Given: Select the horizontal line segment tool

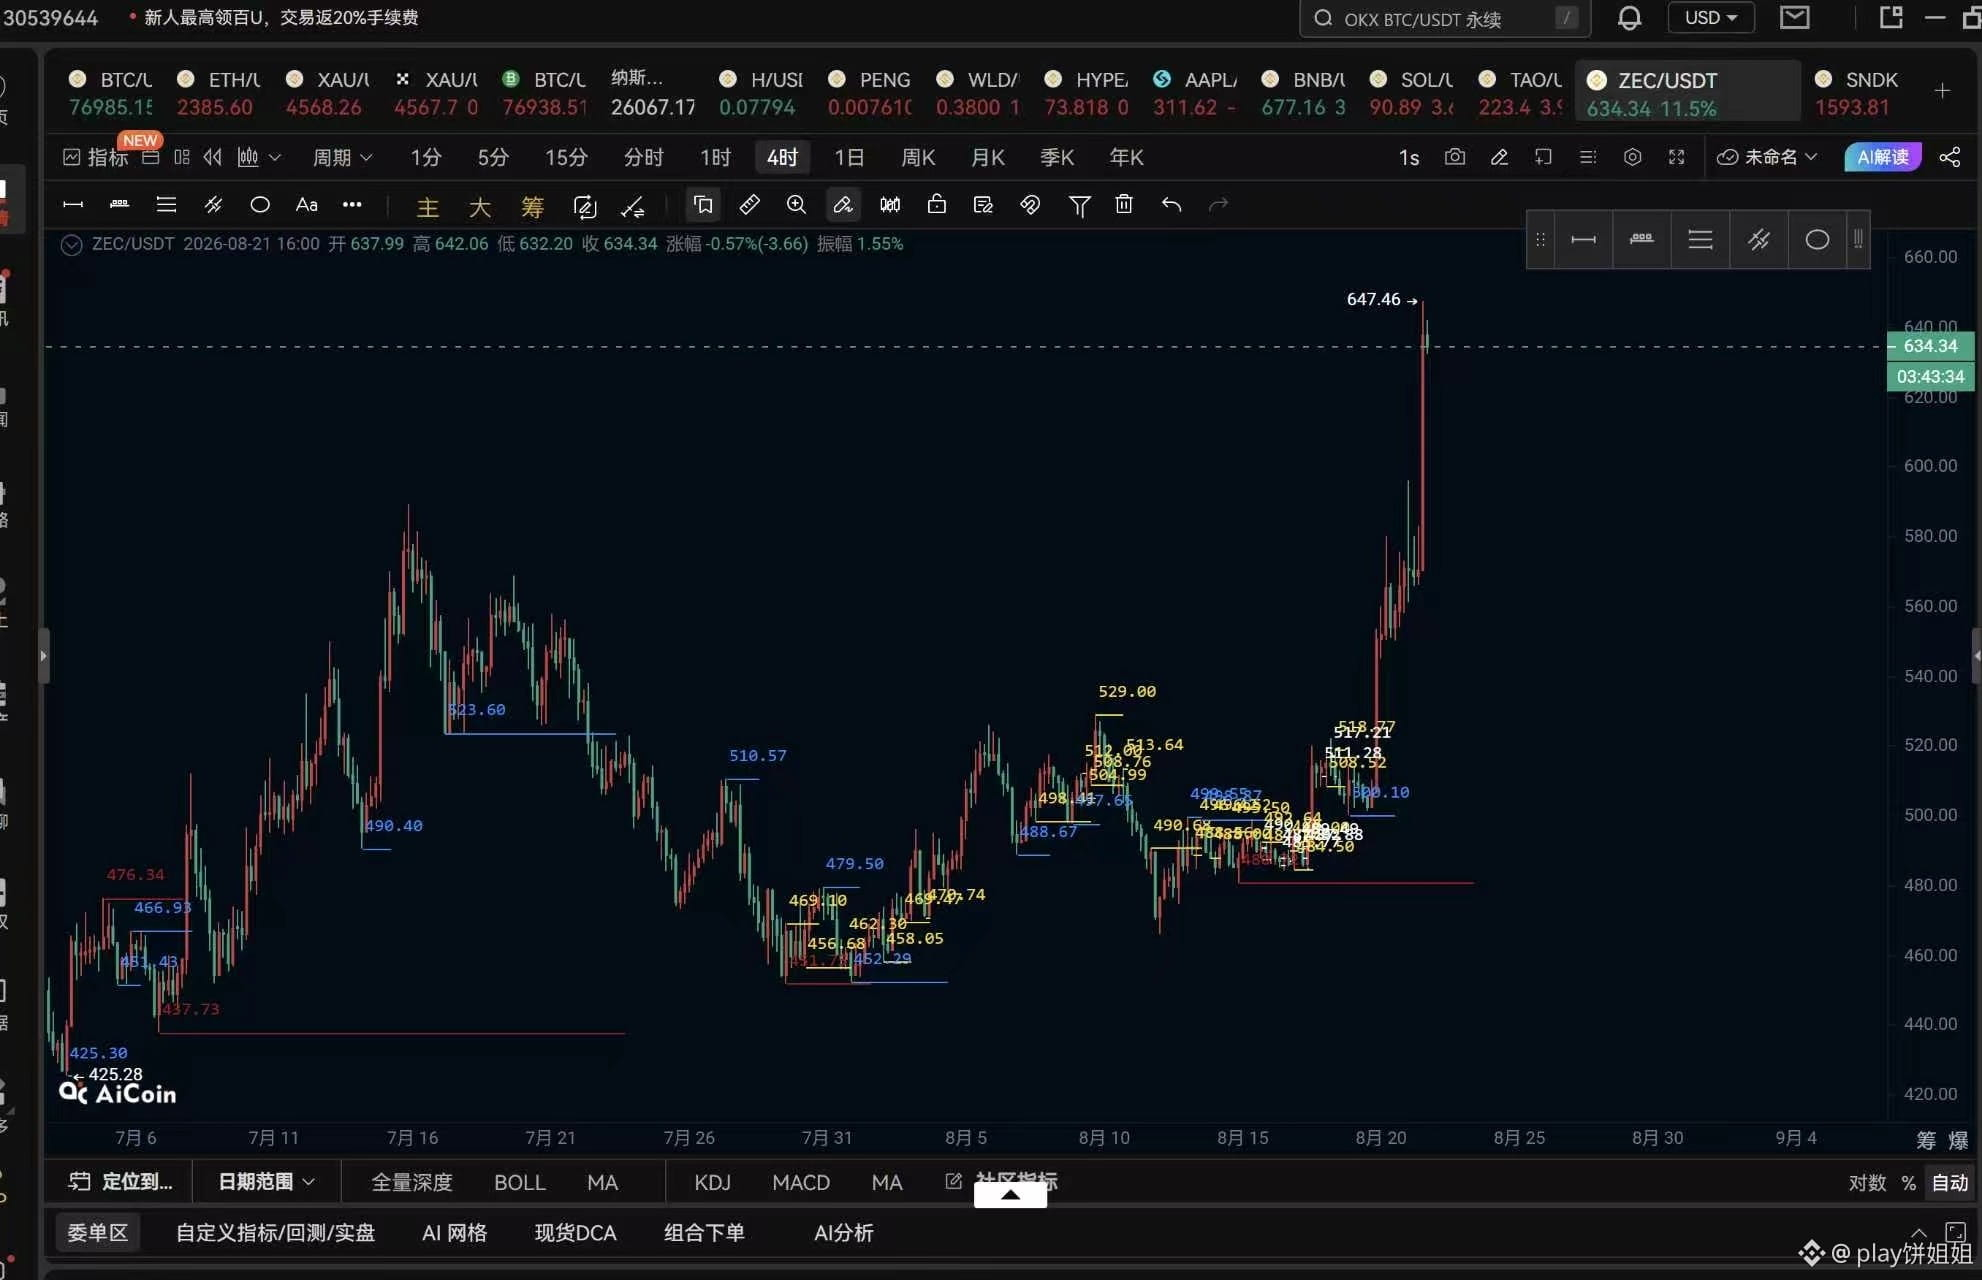Looking at the screenshot, I should (x=73, y=205).
